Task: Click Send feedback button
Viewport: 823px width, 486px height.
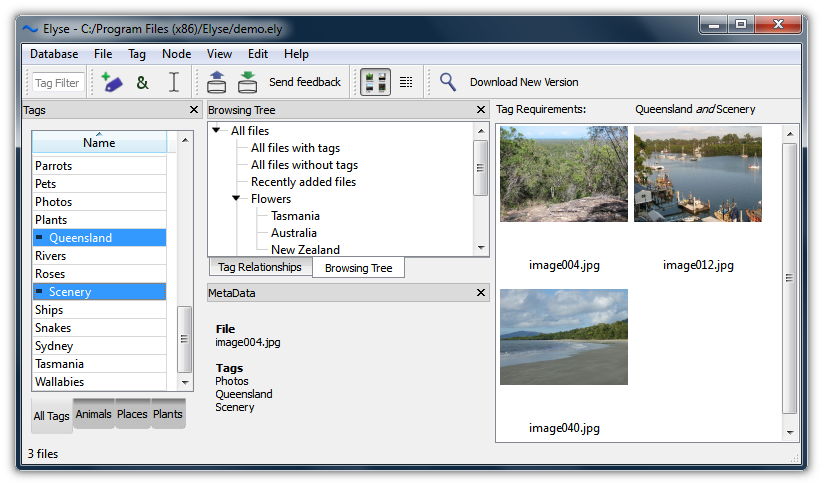Action: [305, 82]
